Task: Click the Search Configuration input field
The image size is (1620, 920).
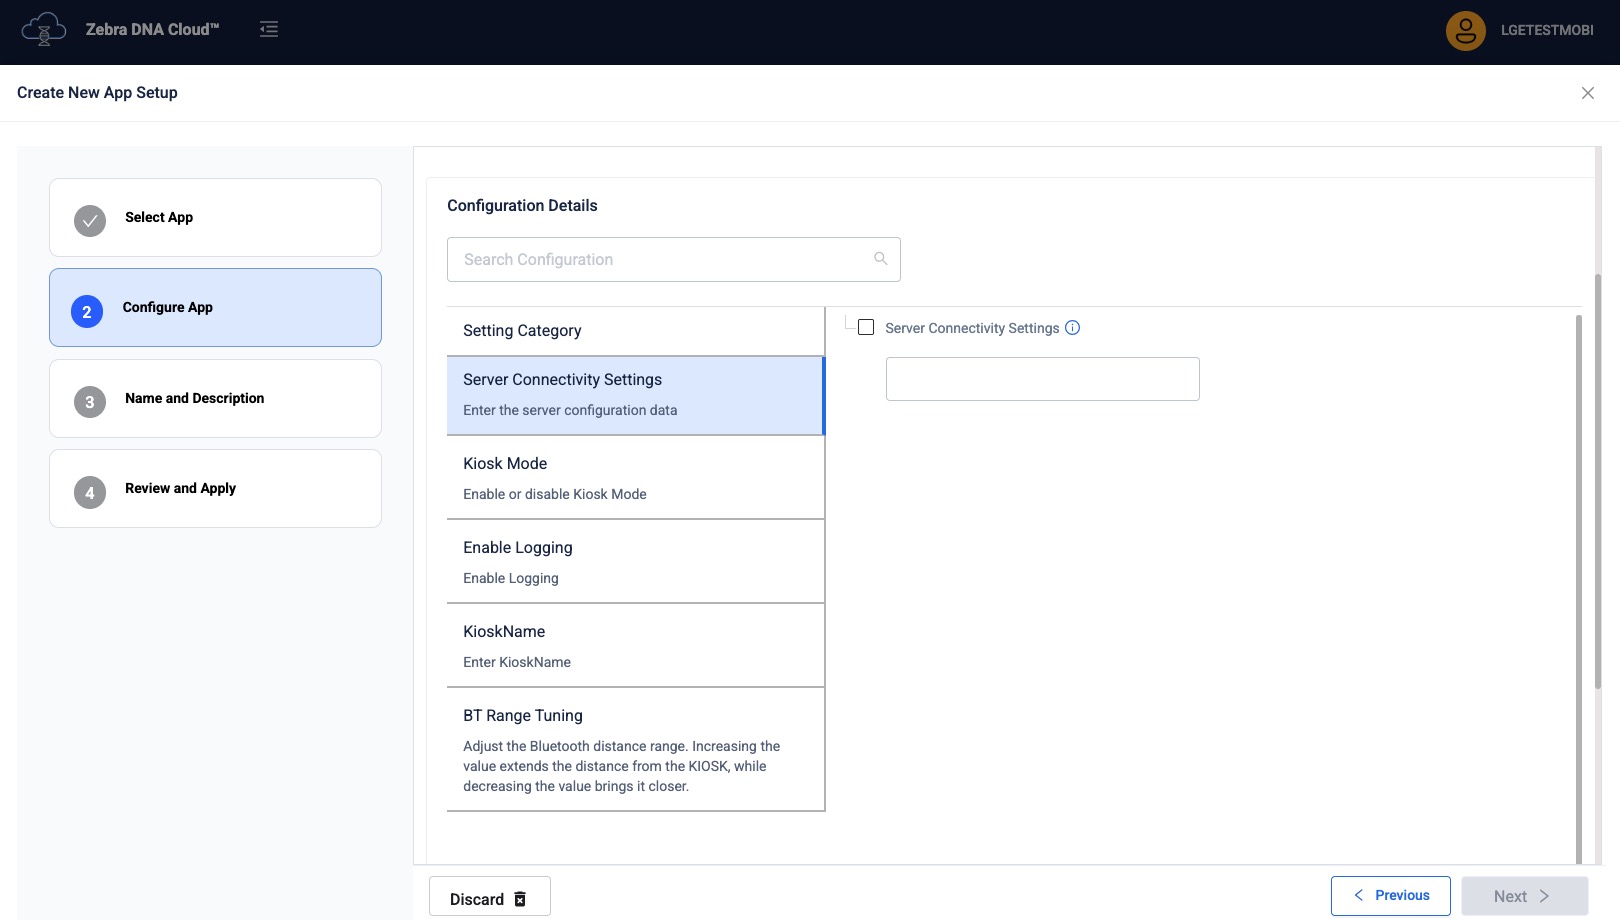Action: coord(660,259)
